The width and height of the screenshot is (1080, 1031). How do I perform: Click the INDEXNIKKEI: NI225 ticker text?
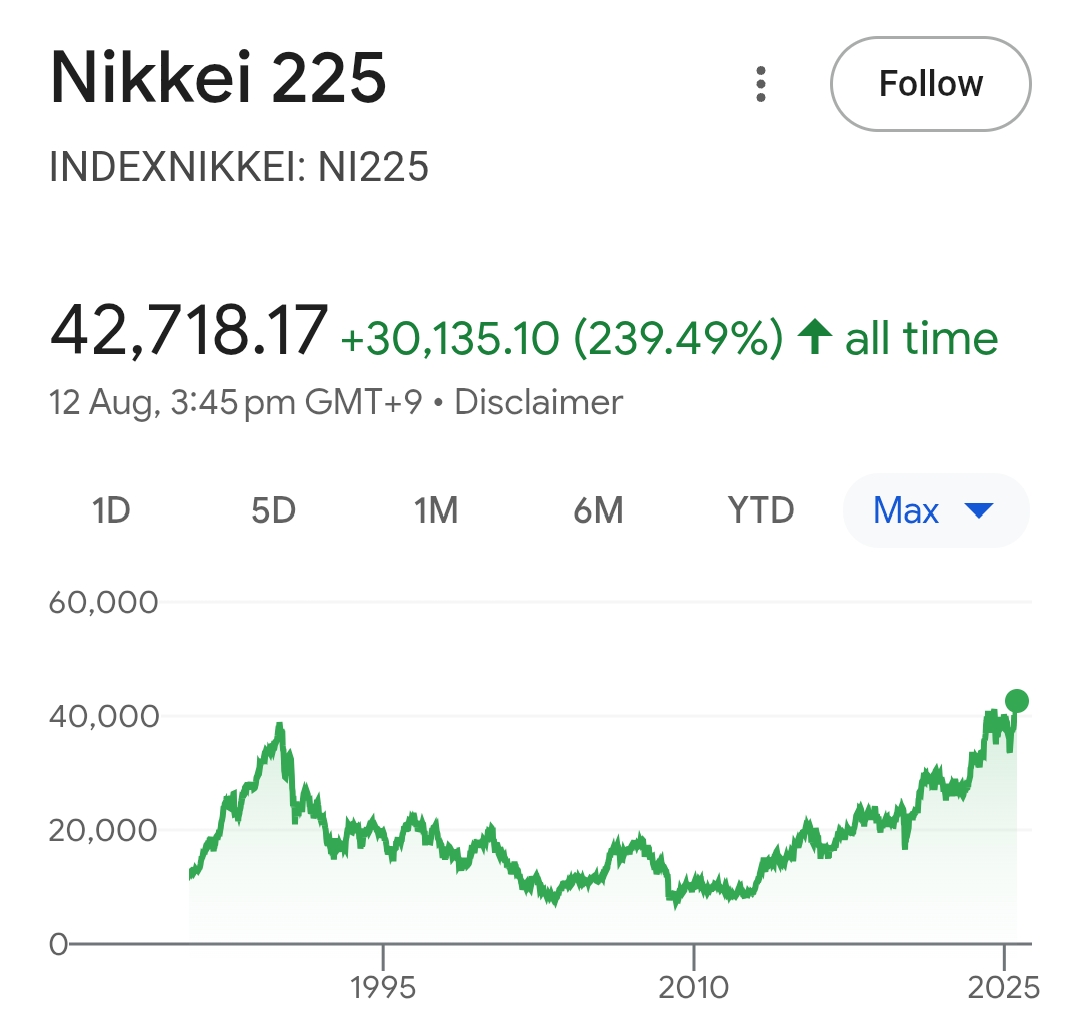point(239,167)
